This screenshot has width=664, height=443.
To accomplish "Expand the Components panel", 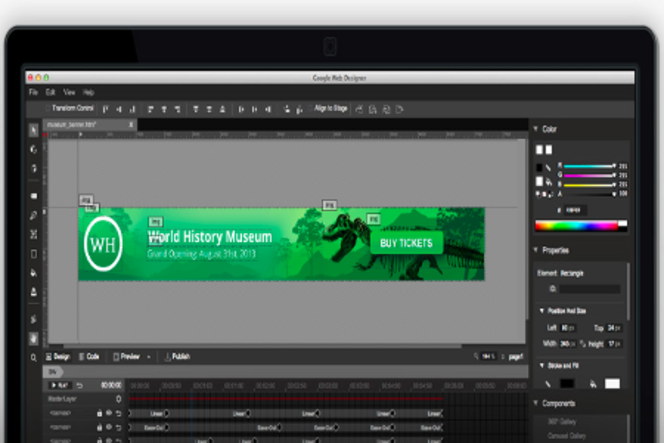I will coord(536,403).
